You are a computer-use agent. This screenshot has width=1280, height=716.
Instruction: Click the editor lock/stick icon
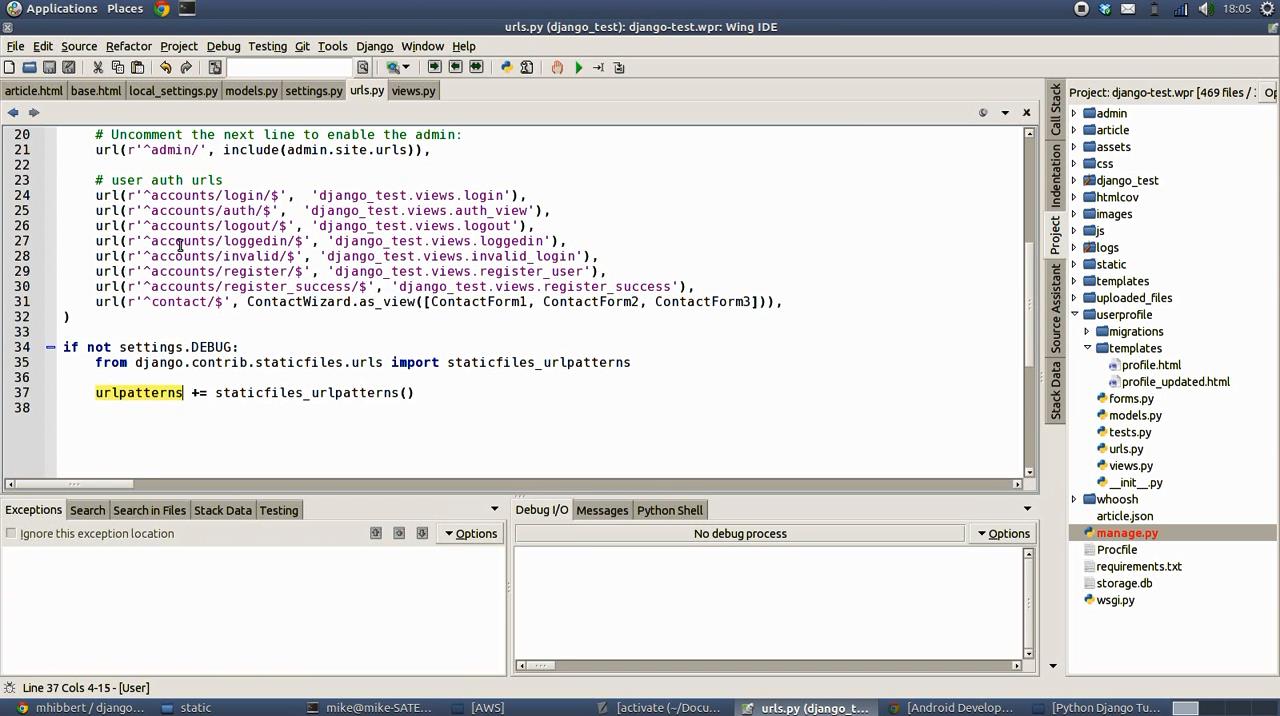point(983,112)
